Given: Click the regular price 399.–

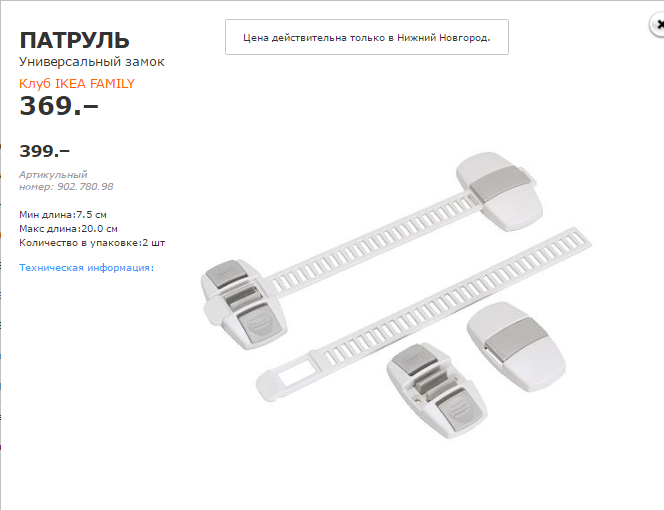Looking at the screenshot, I should [44, 151].
